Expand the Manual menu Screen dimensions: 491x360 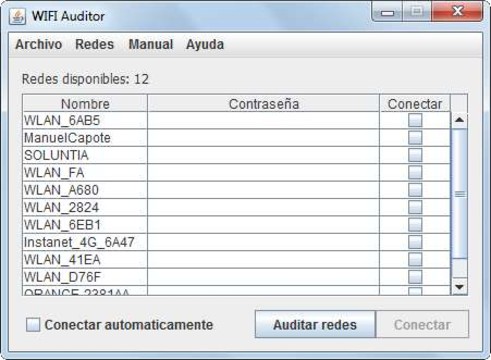click(151, 44)
